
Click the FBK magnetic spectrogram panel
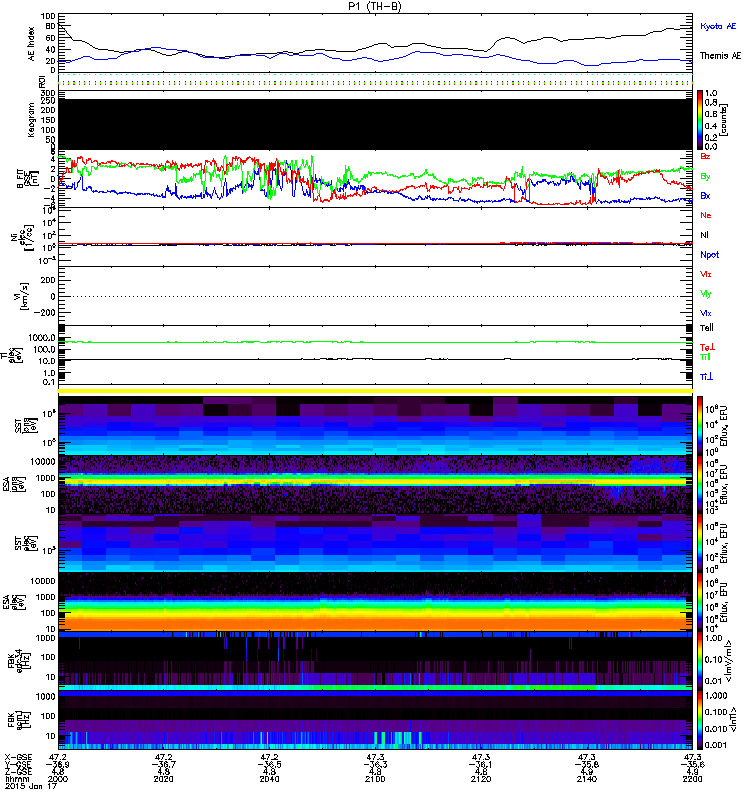375,719
